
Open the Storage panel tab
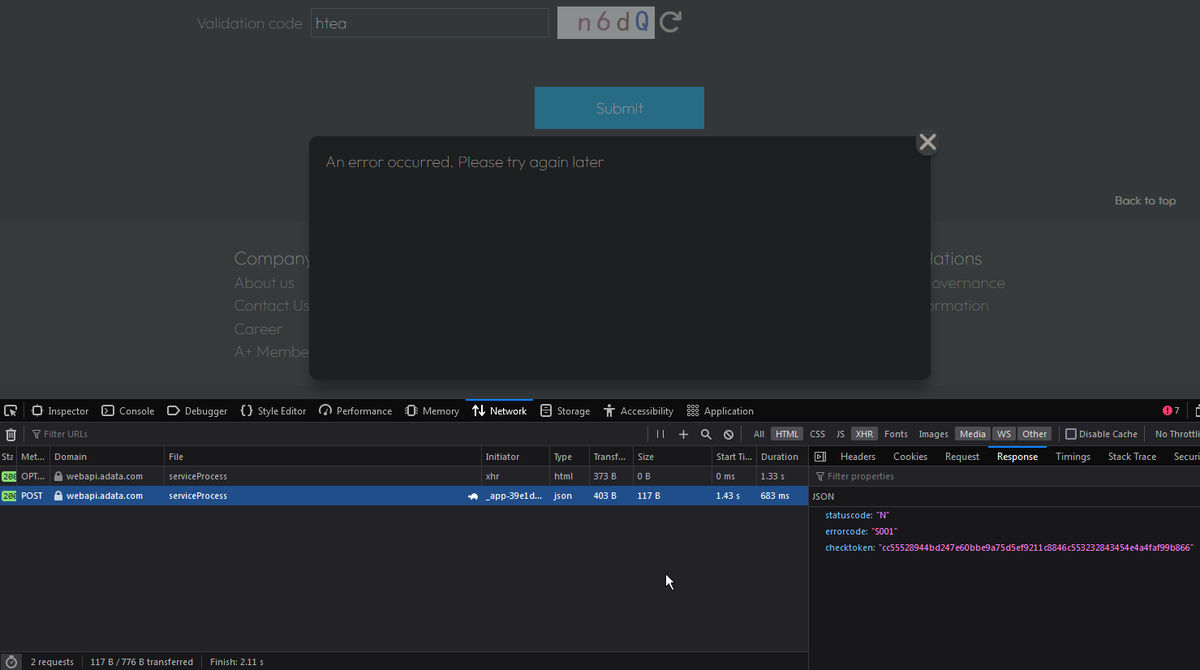[x=565, y=411]
